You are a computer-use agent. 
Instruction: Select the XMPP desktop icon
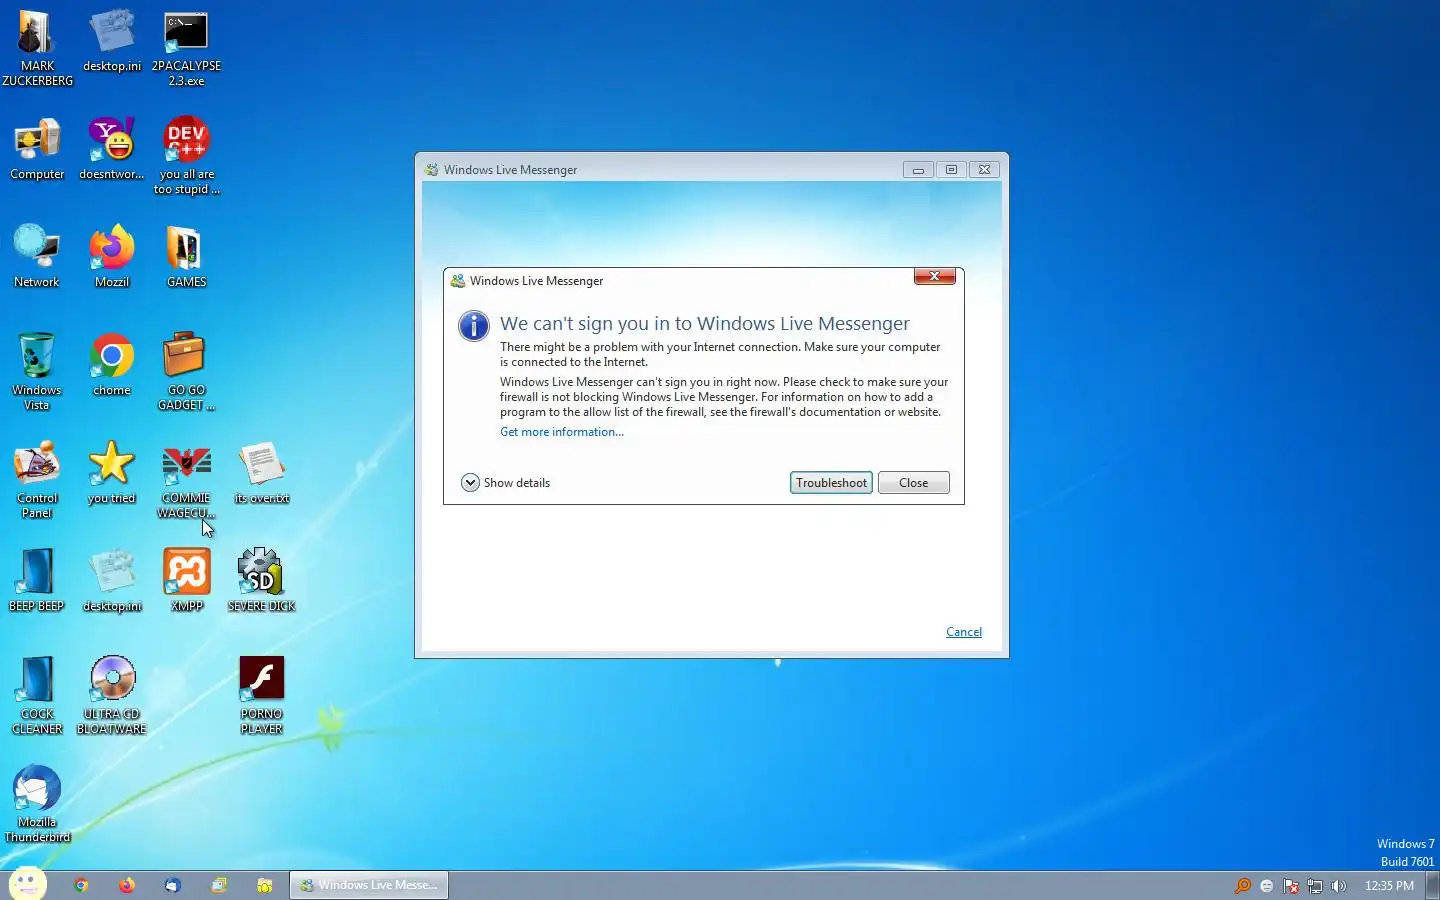(x=186, y=581)
